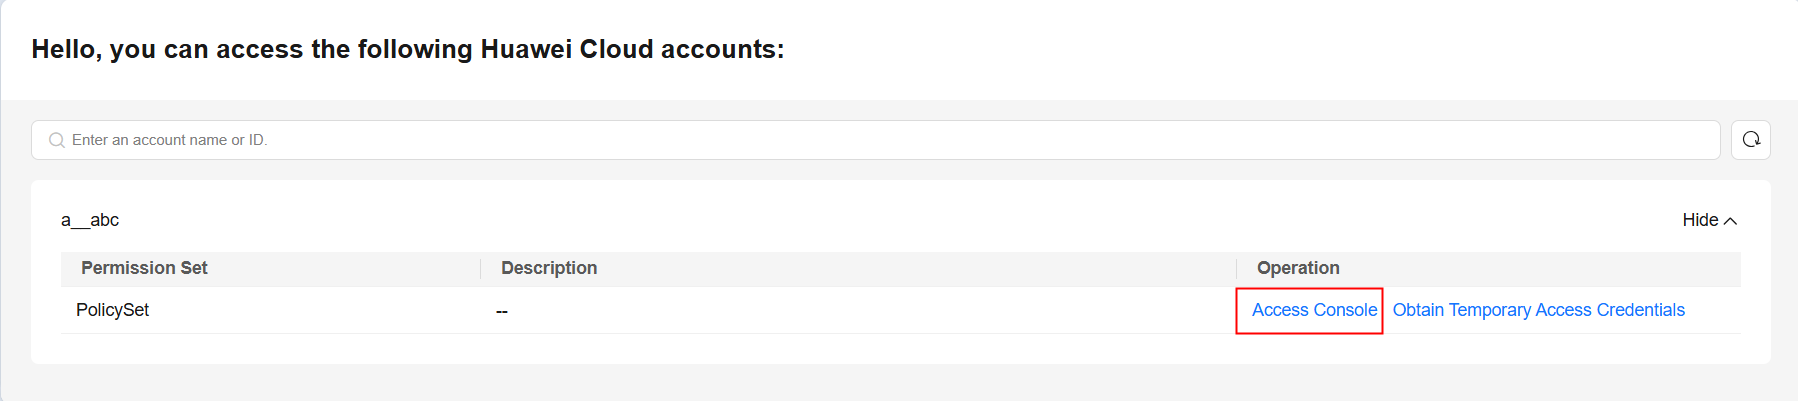Click the up chevron next to Hide
The width and height of the screenshot is (1798, 401).
(x=1730, y=221)
